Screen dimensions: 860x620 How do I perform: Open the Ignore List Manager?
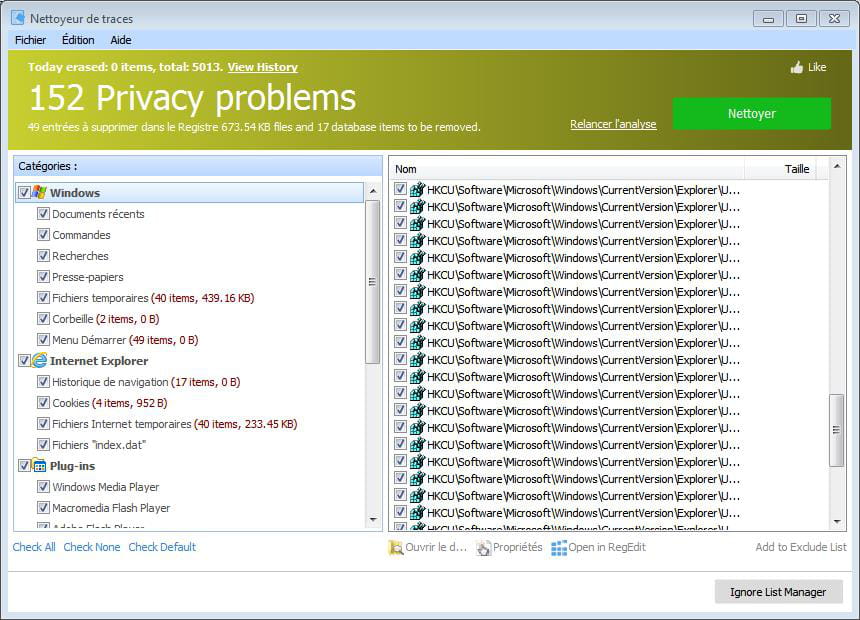tap(778, 592)
